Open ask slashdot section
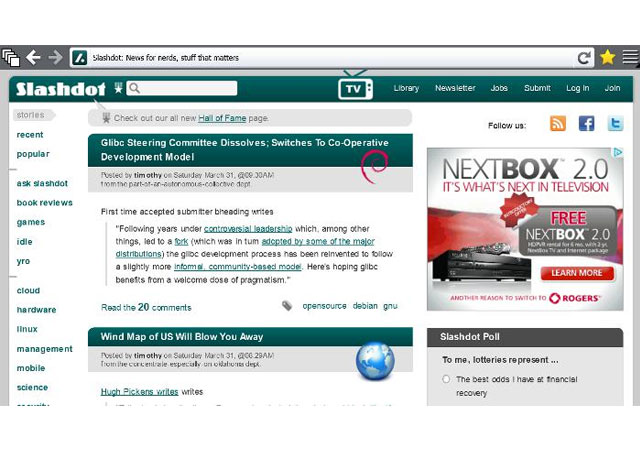Screen dimensions: 640x450 pos(42,183)
